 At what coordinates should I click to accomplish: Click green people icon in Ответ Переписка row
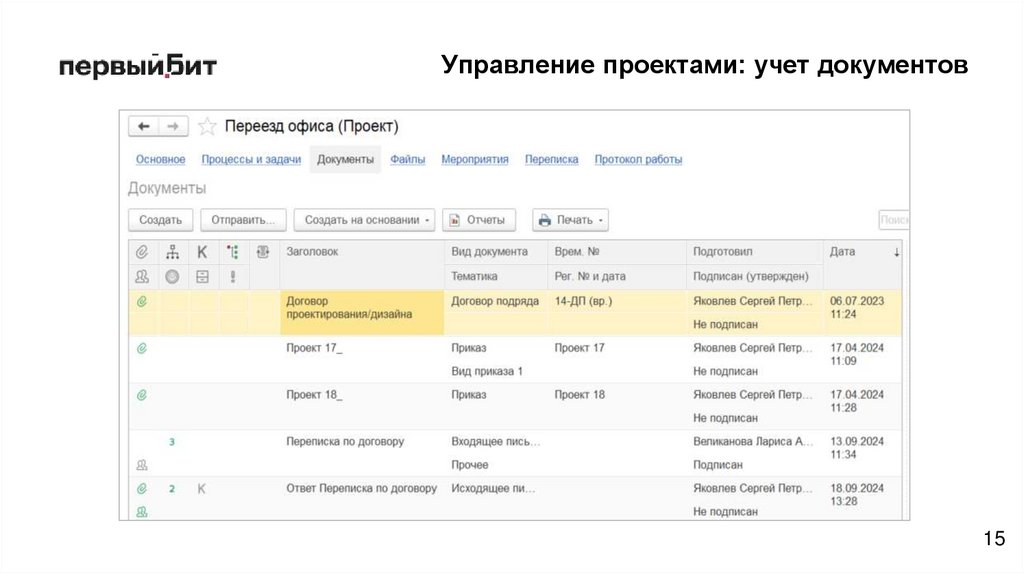coord(142,512)
